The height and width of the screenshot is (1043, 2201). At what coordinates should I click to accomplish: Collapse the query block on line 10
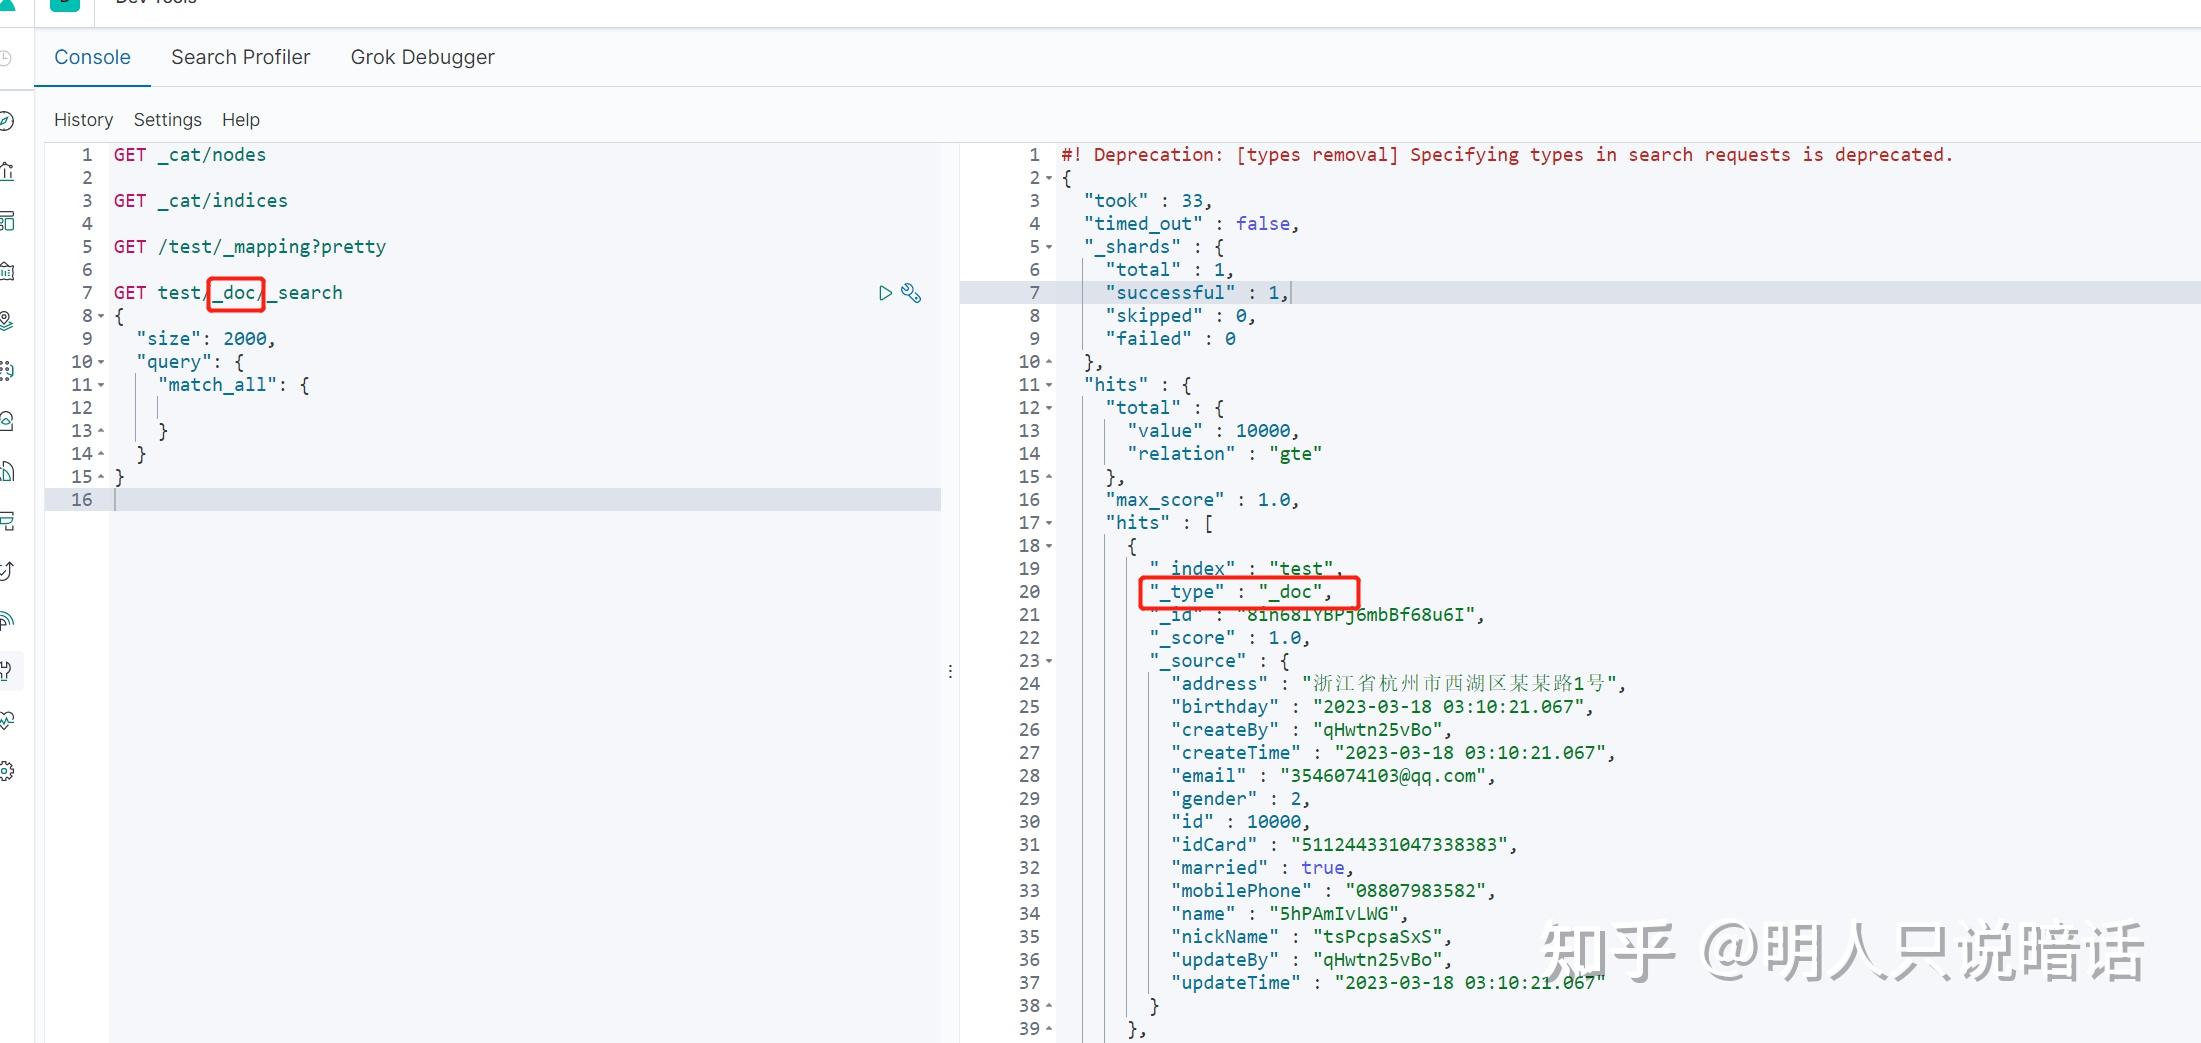(x=103, y=361)
